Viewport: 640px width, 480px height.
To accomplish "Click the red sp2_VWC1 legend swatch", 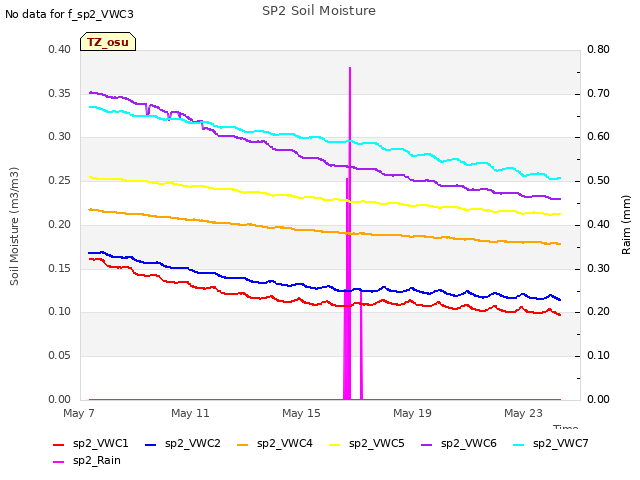I will [x=59, y=444].
